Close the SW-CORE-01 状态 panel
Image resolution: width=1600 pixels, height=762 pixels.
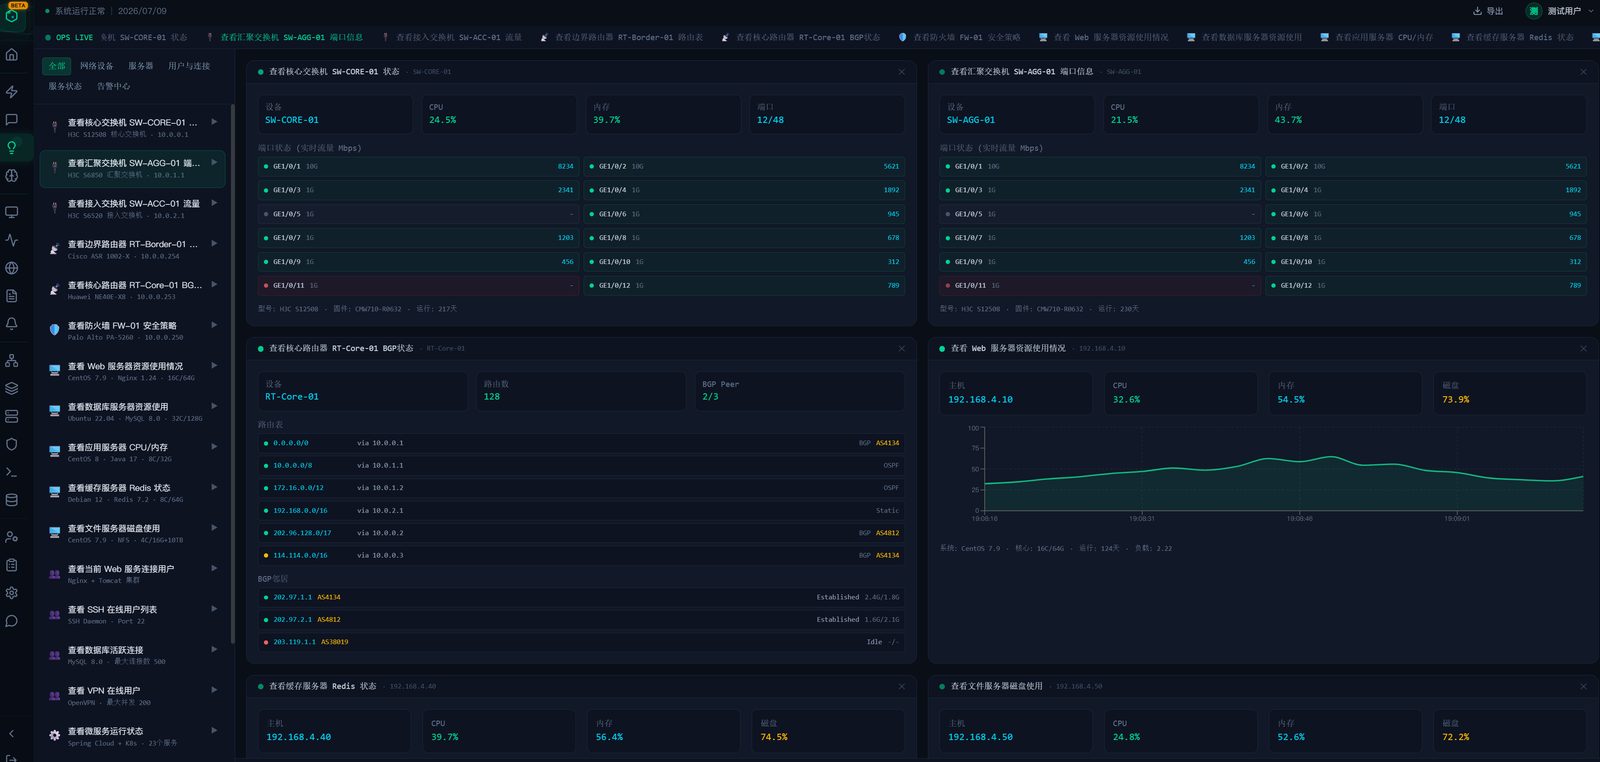[x=902, y=72]
